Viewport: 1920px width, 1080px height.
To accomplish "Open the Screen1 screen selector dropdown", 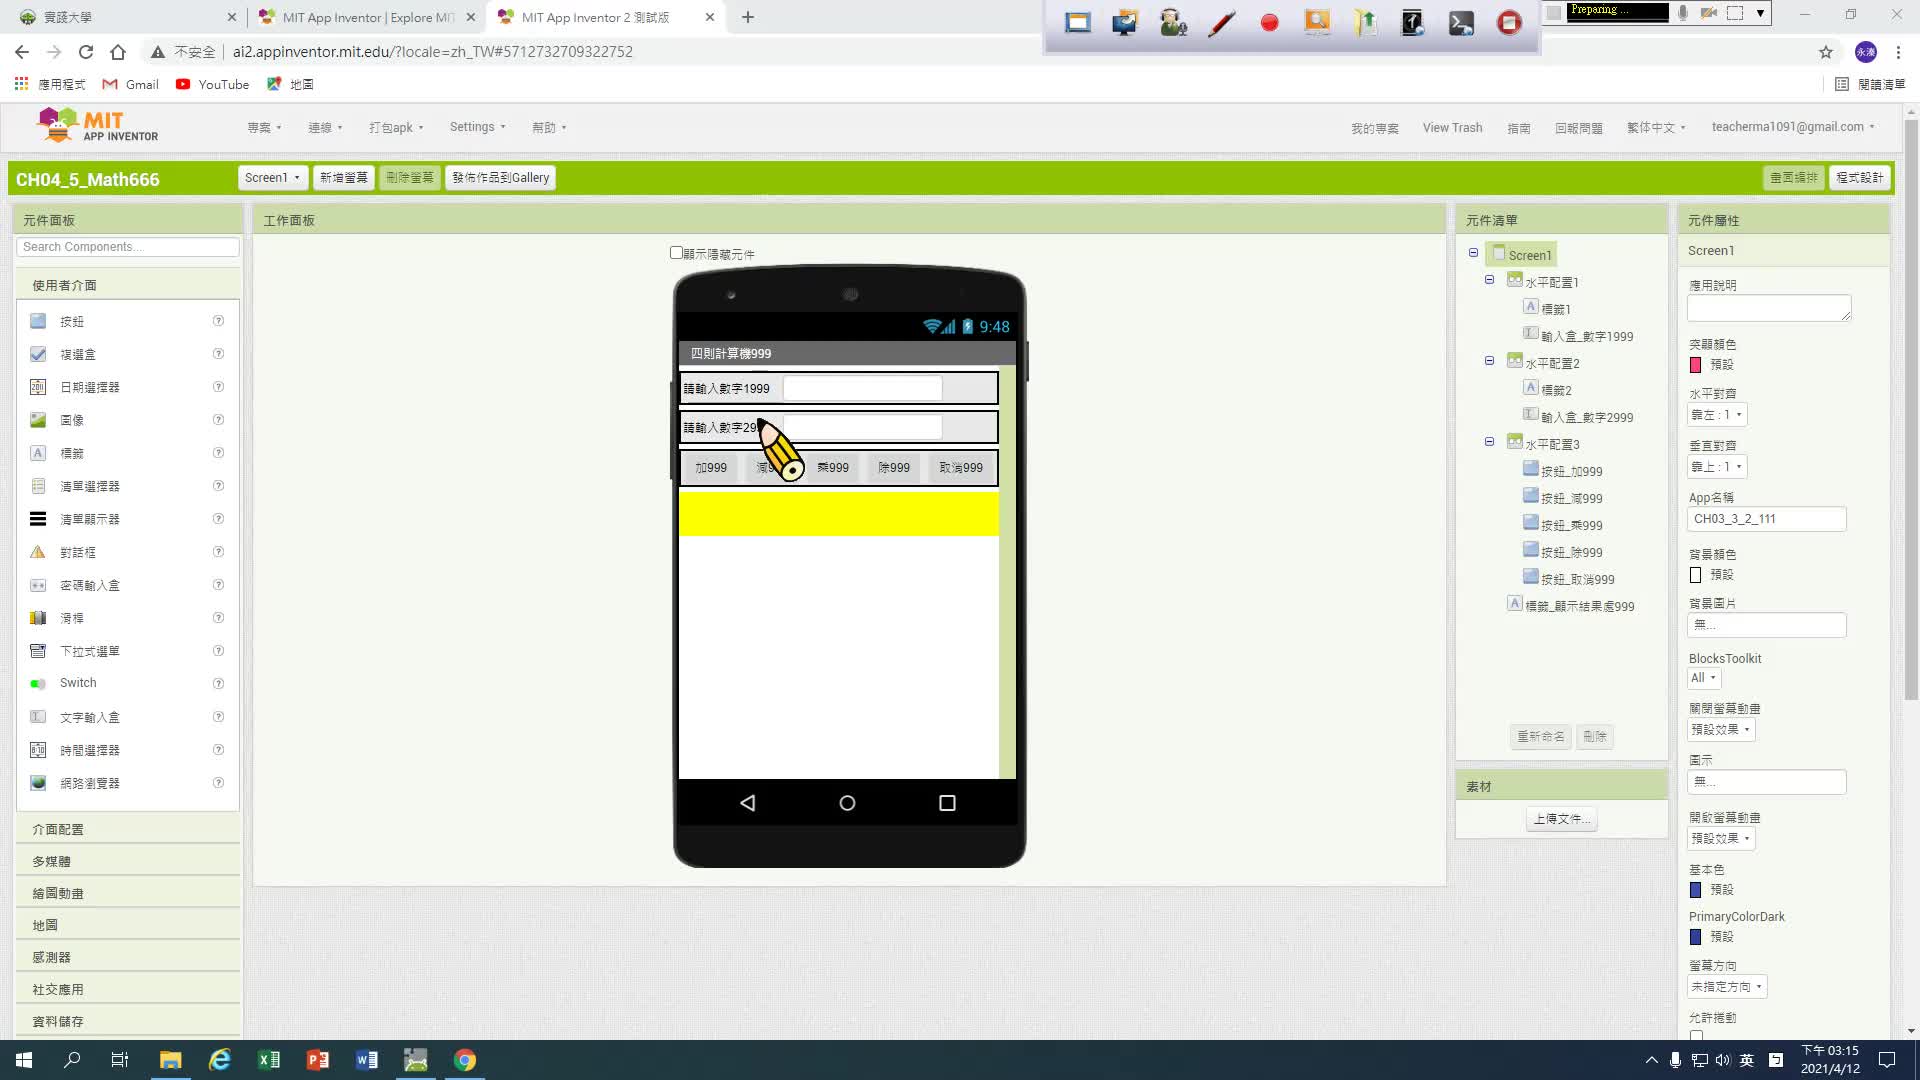I will (x=272, y=178).
